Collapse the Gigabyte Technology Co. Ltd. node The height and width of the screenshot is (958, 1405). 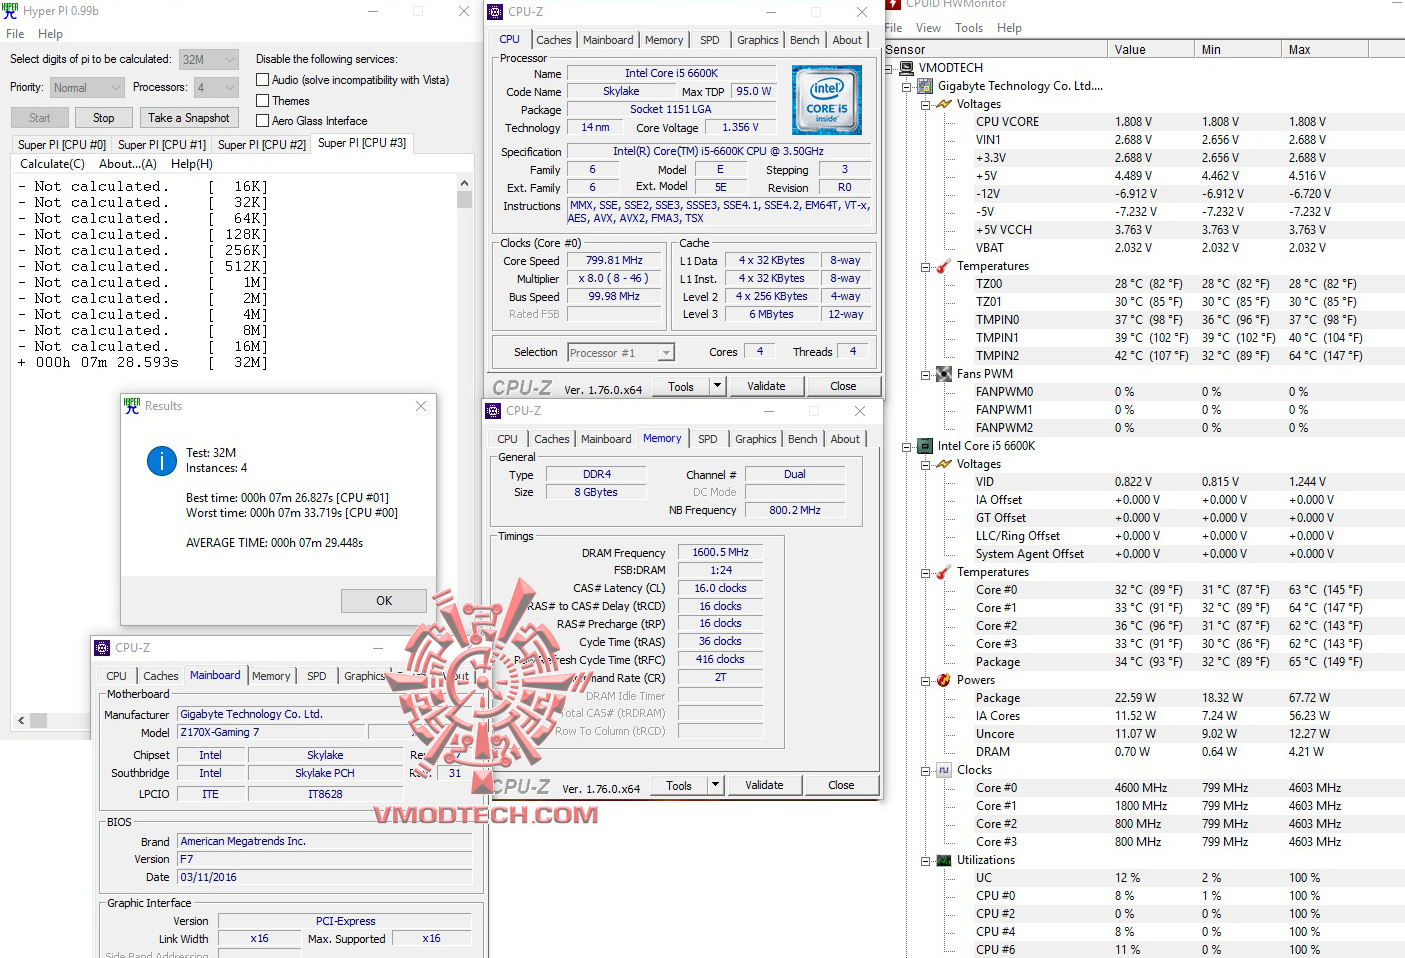click(x=907, y=86)
